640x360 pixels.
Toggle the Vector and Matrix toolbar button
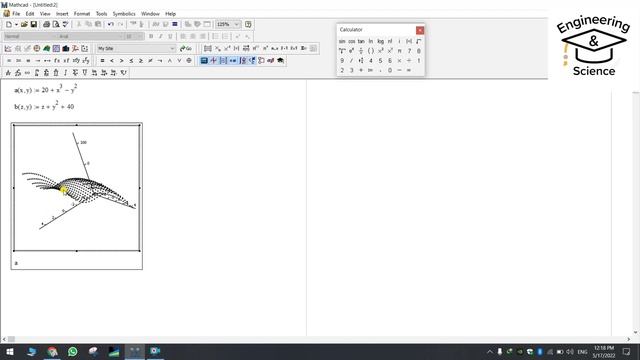point(223,60)
